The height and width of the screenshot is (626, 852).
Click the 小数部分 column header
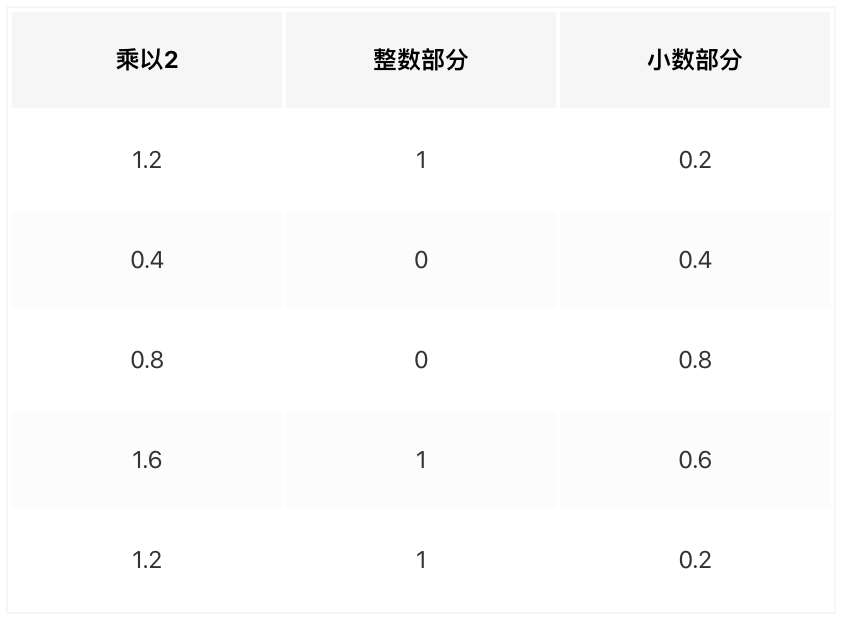(695, 60)
